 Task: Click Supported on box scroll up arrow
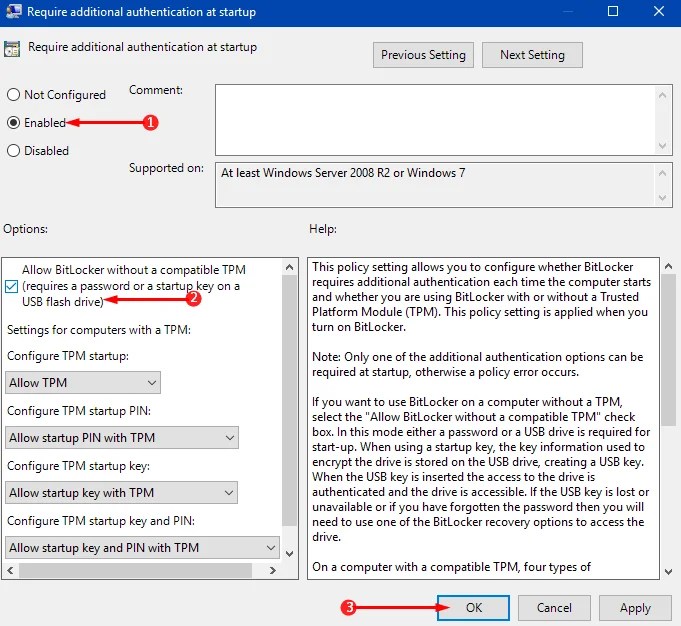tap(662, 174)
